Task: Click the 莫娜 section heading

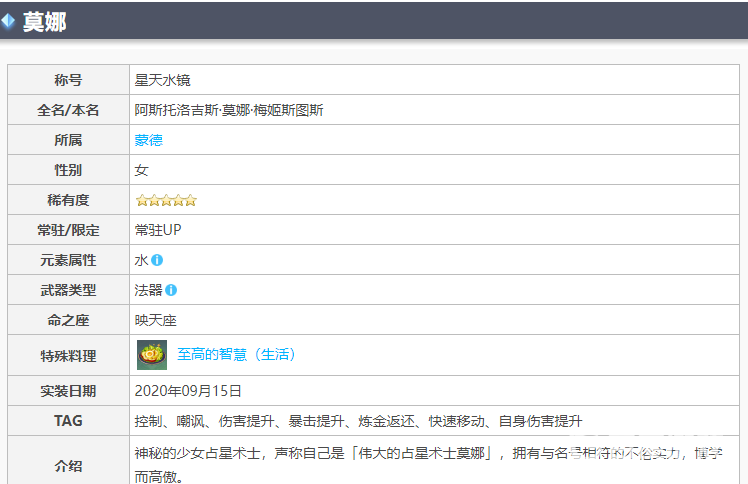Action: 44,21
